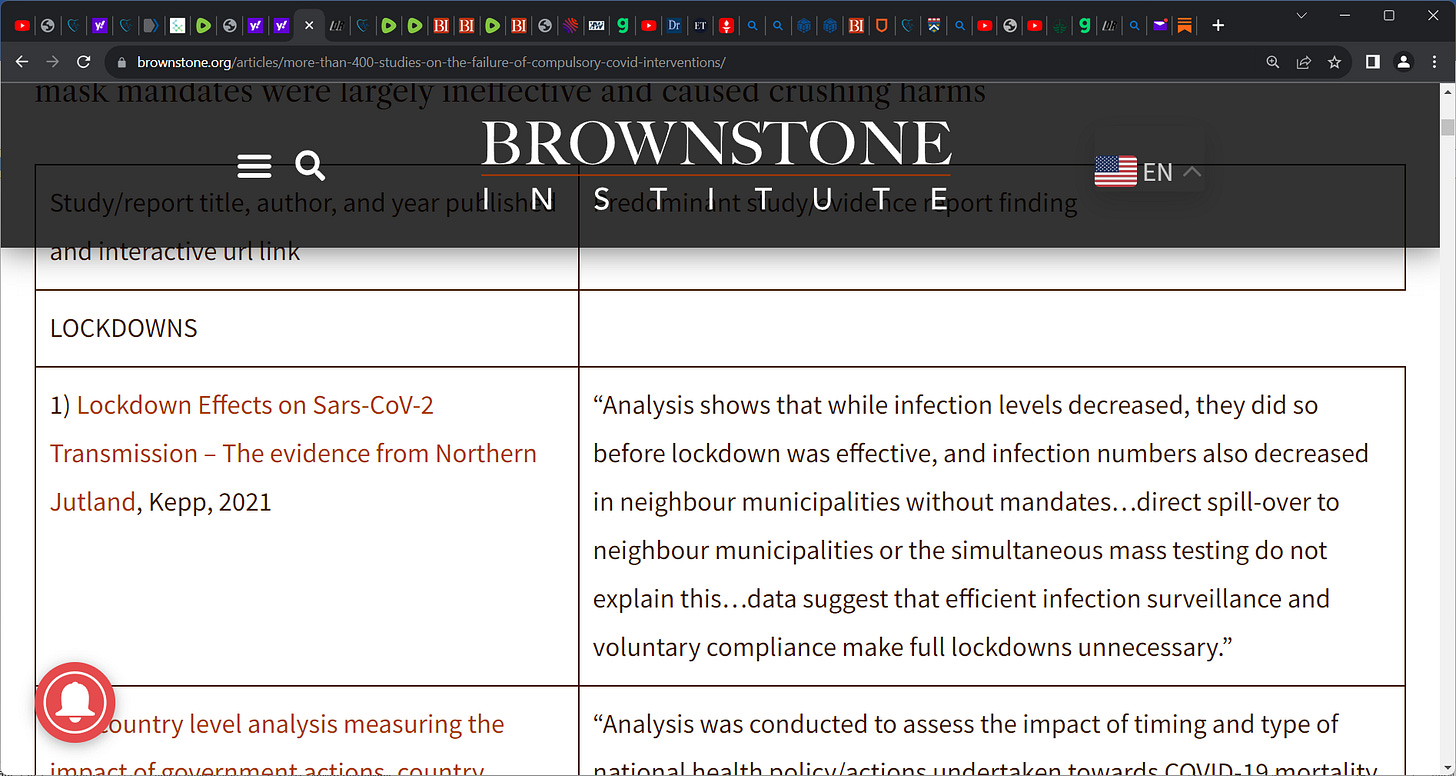The width and height of the screenshot is (1456, 776).
Task: Share this page using the share icon
Action: (1304, 62)
